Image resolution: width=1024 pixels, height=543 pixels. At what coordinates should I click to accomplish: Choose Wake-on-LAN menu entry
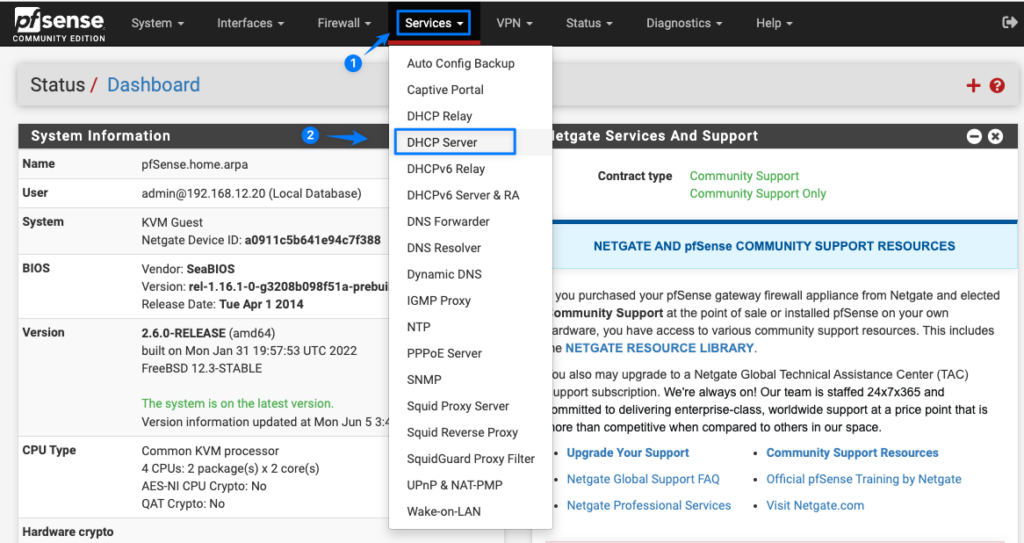coord(470,512)
